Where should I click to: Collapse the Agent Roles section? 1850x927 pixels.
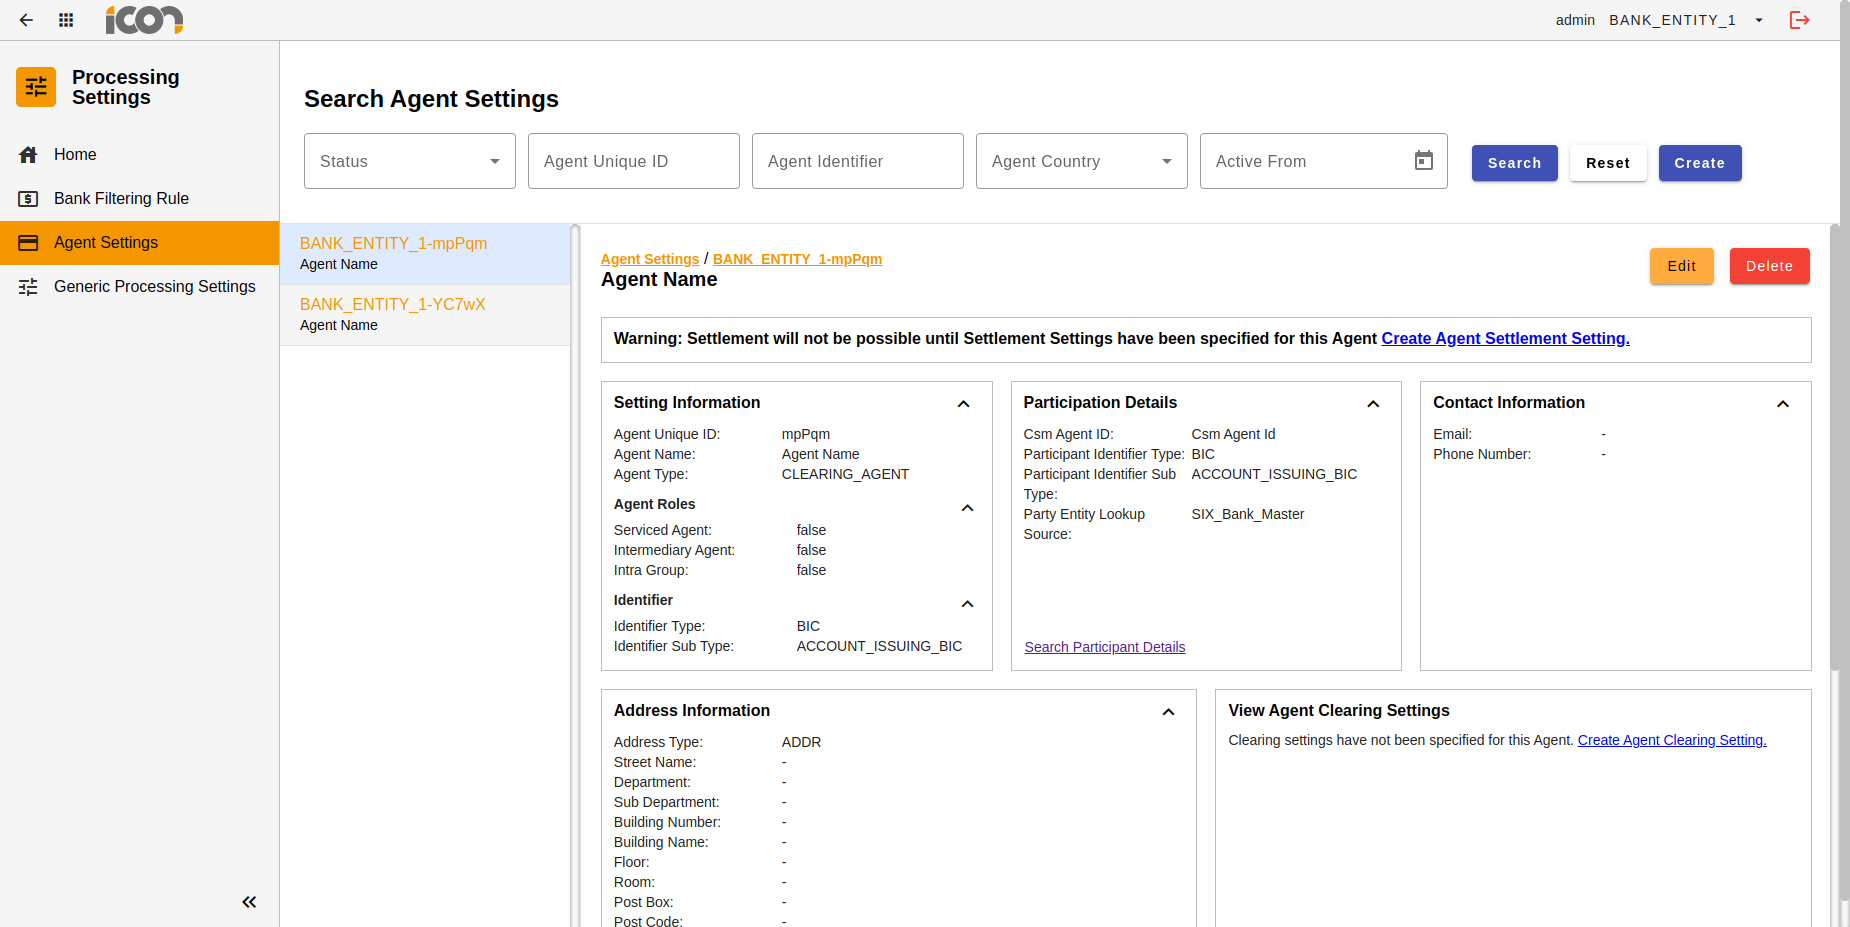point(967,508)
